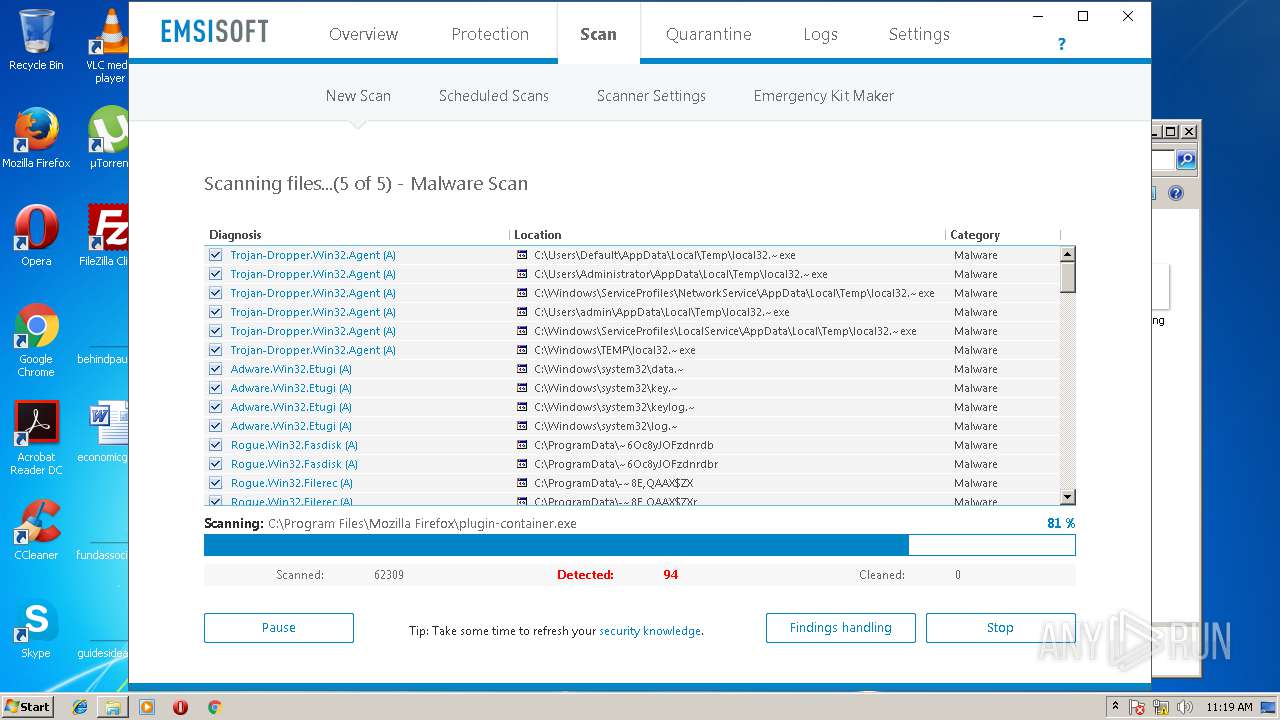
Task: Stop the running scan
Action: [x=1000, y=628]
